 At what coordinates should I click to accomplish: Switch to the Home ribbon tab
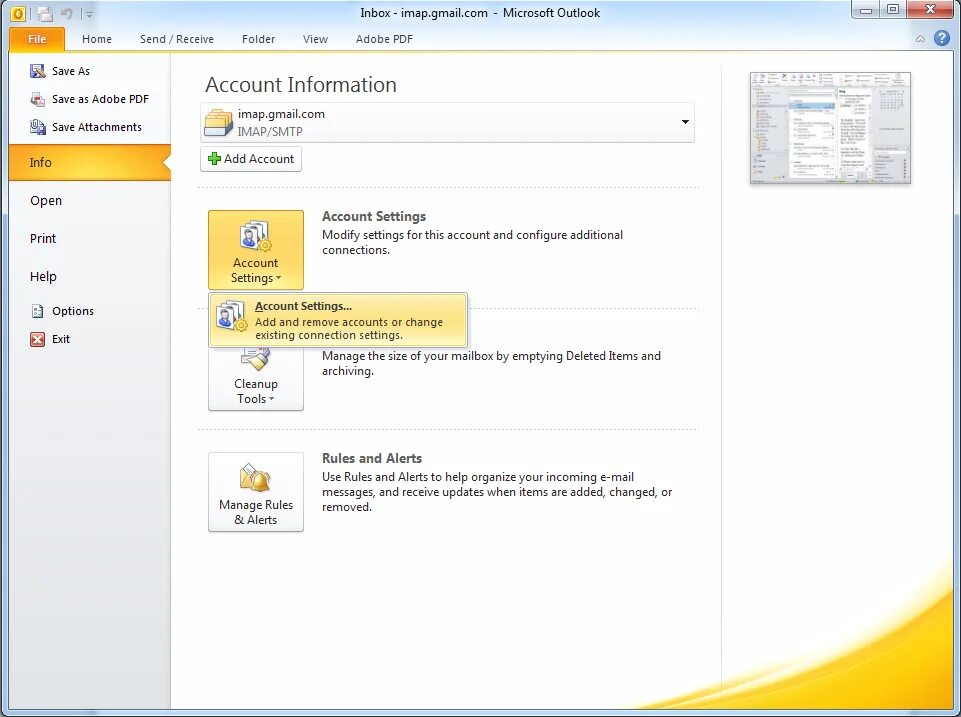(97, 39)
